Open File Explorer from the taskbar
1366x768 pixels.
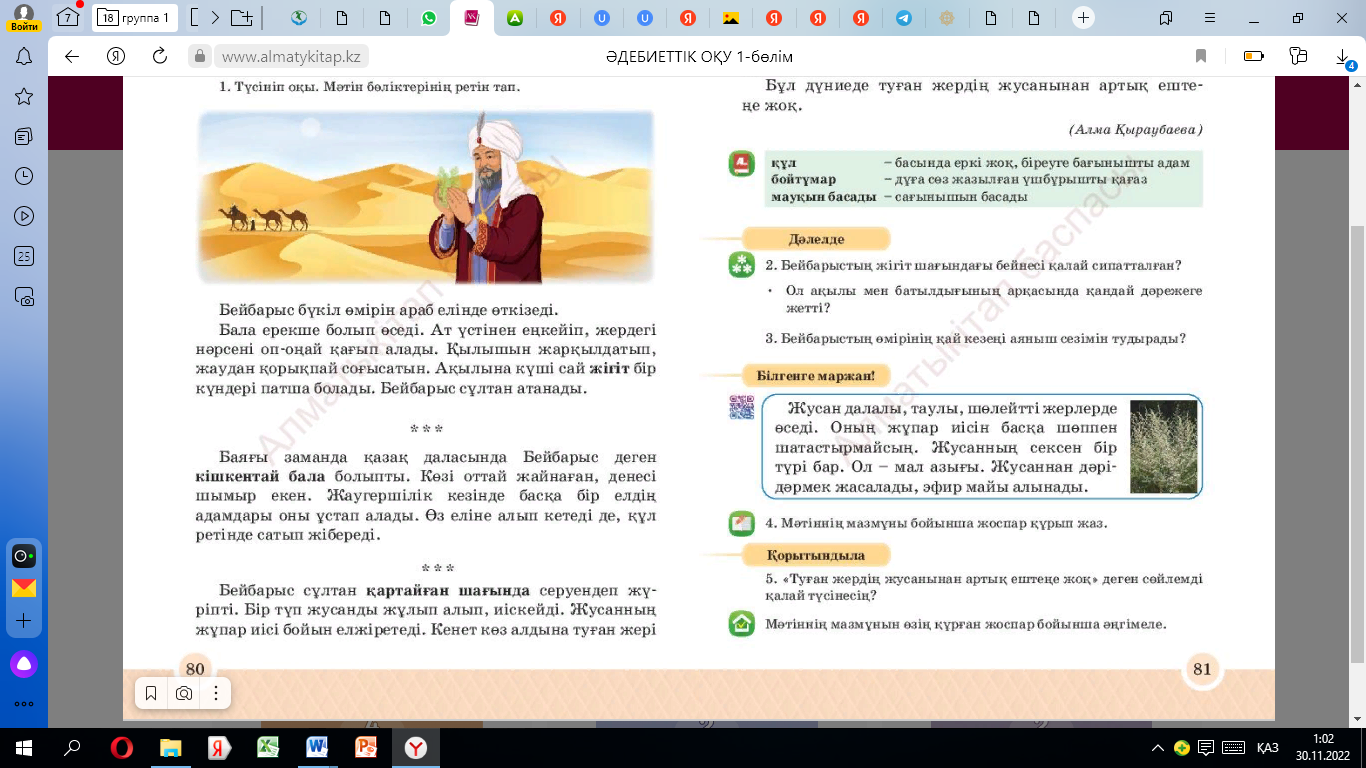[x=170, y=747]
